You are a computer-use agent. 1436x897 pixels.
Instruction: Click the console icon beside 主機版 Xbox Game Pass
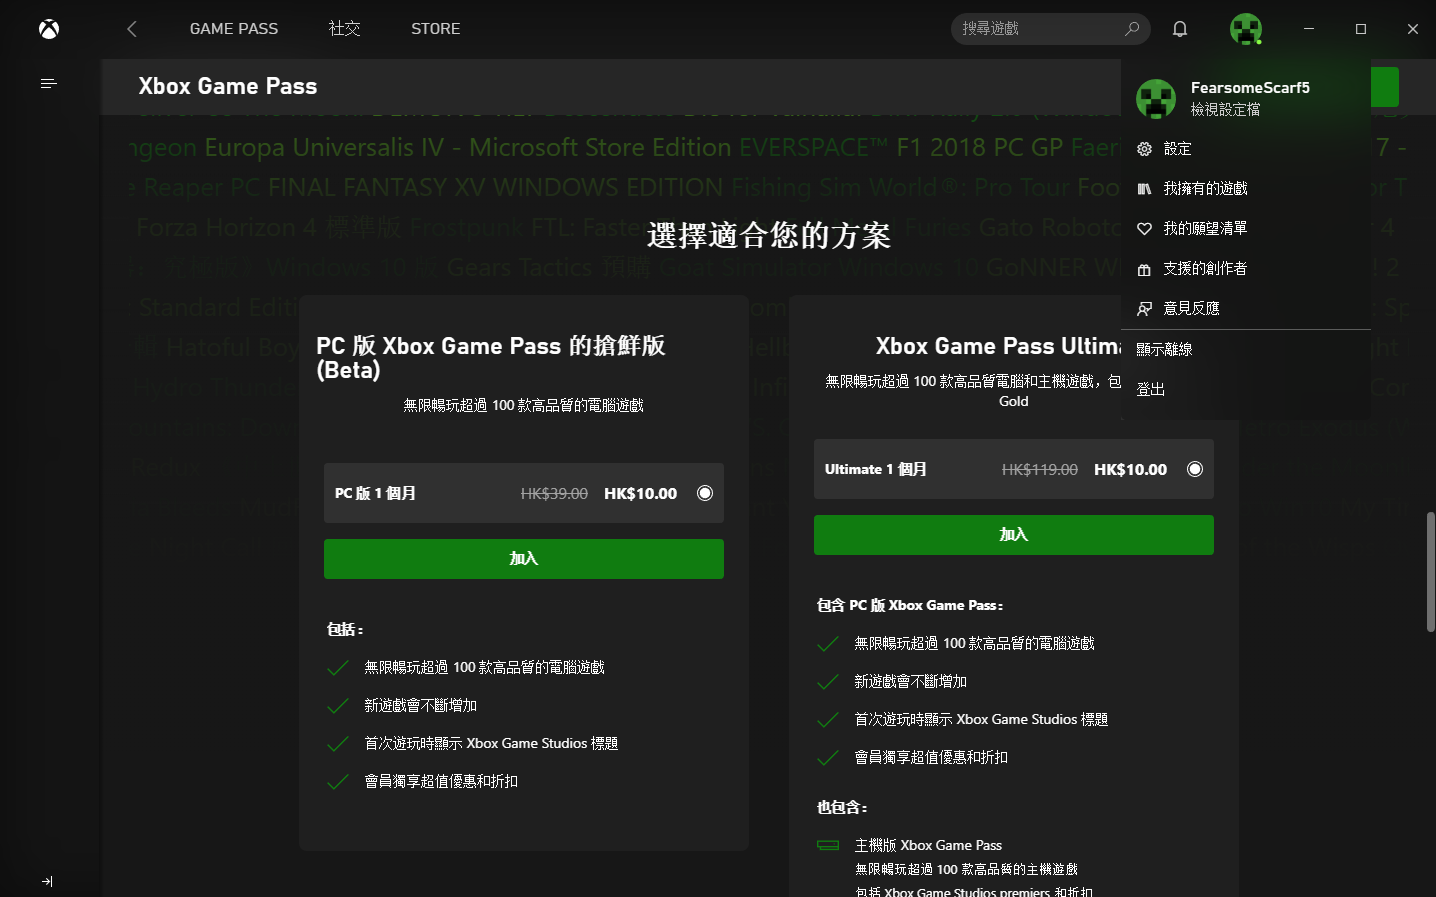828,845
